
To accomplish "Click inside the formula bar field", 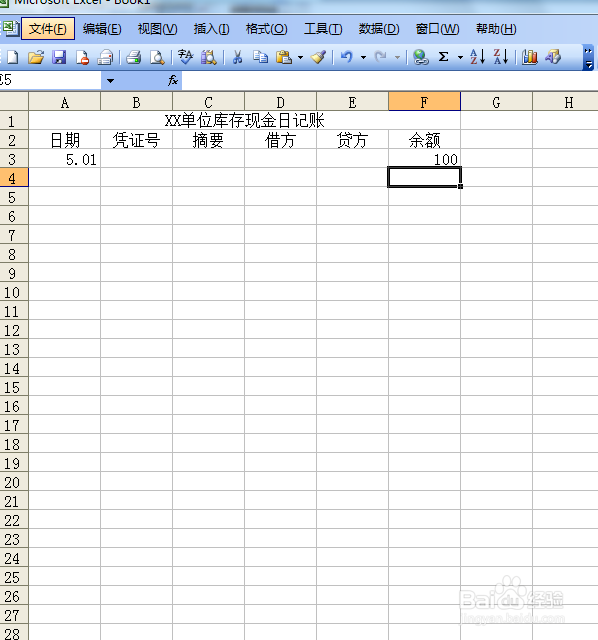I will [390, 80].
